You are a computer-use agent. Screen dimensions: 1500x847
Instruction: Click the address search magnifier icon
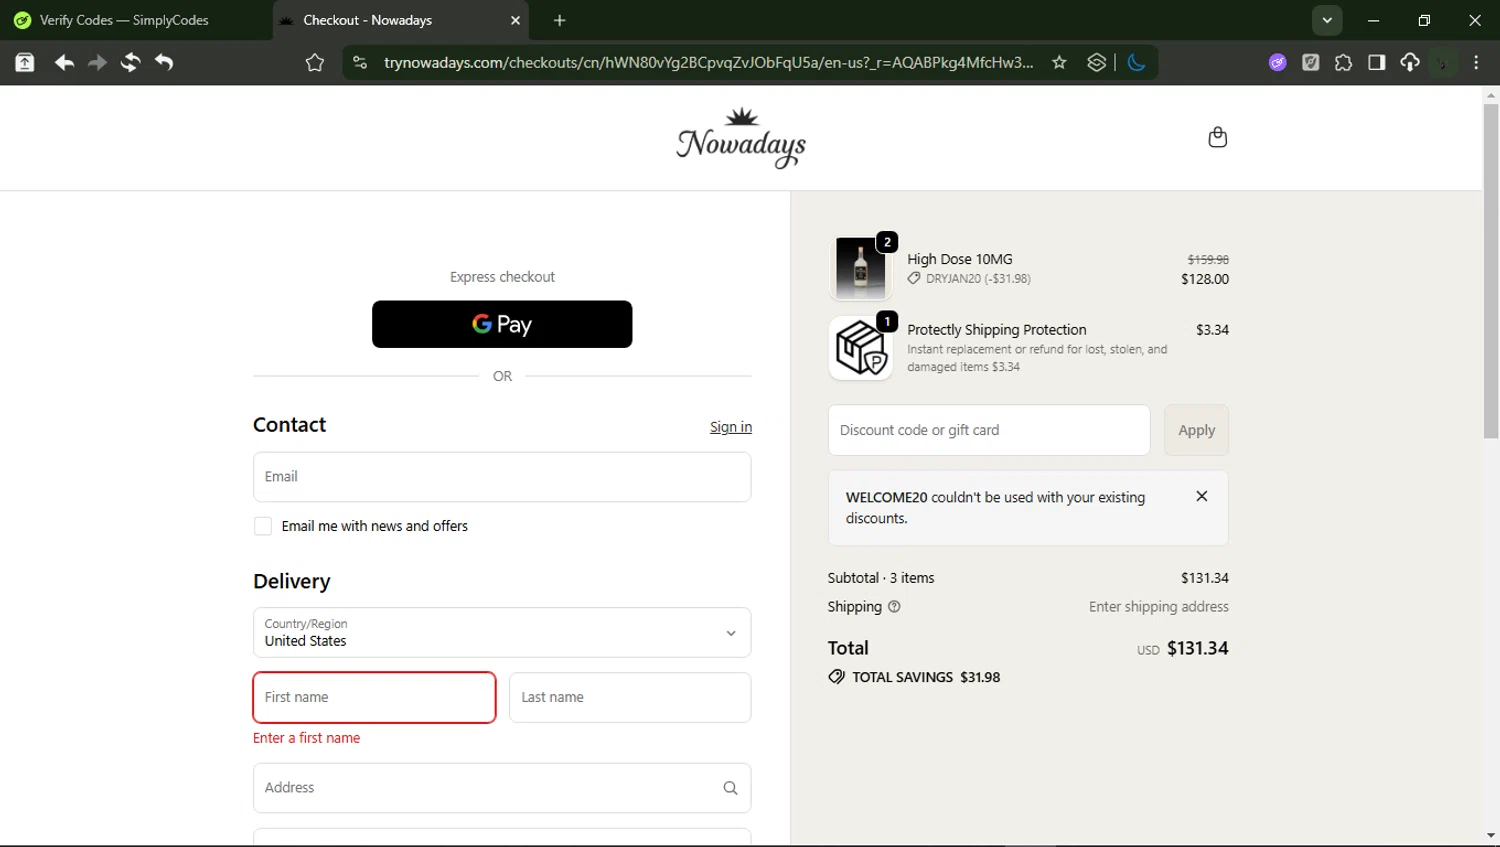730,788
